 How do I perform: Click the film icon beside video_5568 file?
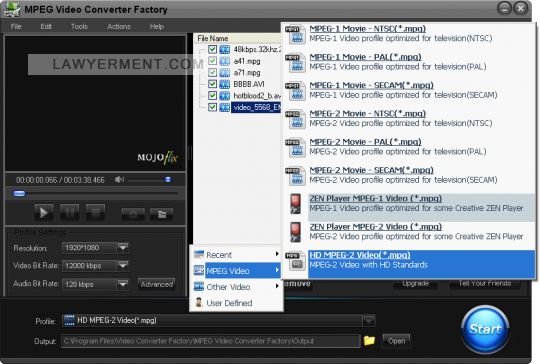click(x=225, y=107)
